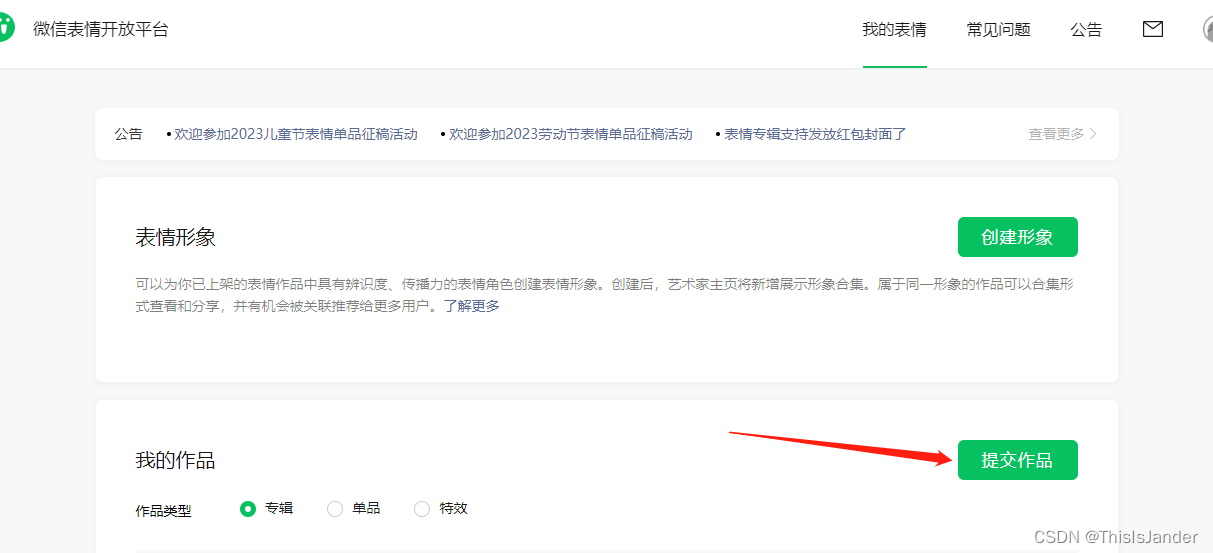Click the 提交作品 button

[x=1017, y=460]
